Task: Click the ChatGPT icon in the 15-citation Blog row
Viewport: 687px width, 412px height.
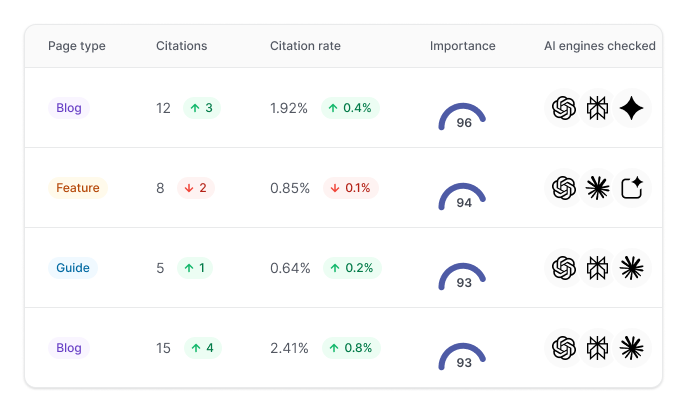Action: (565, 348)
